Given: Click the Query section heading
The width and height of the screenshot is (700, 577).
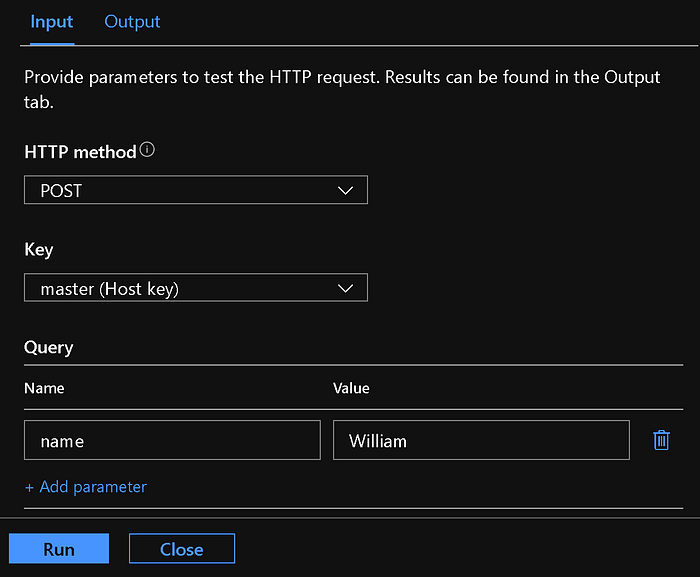Looking at the screenshot, I should (x=49, y=348).
